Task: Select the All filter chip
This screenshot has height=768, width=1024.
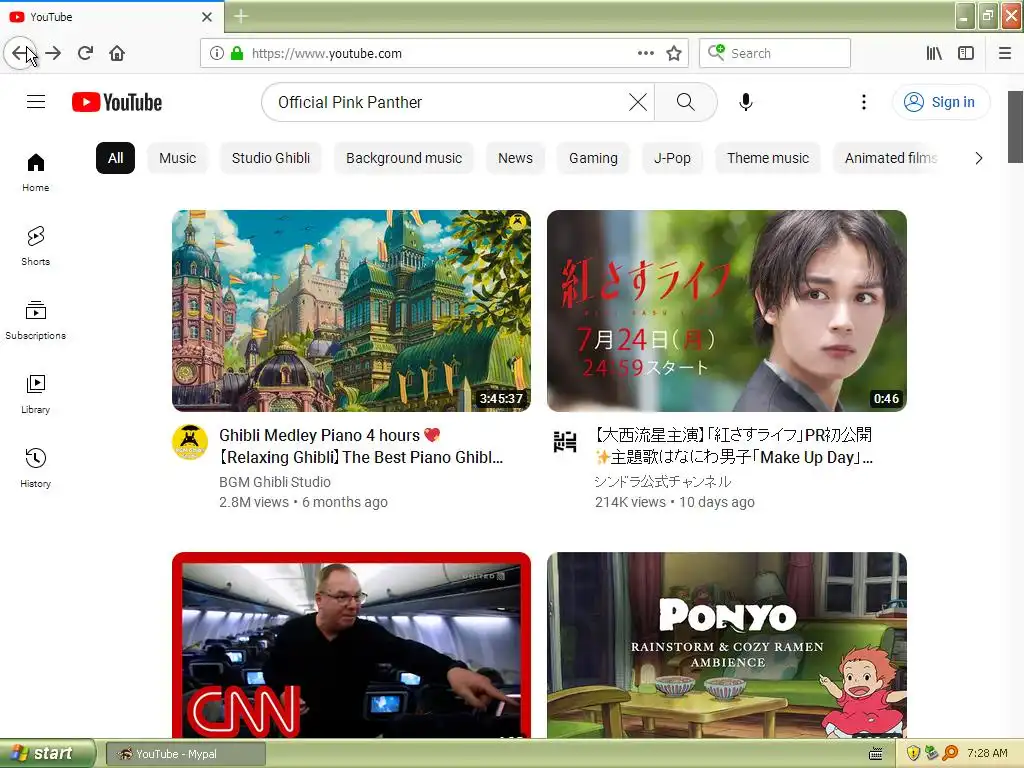Action: [x=116, y=158]
